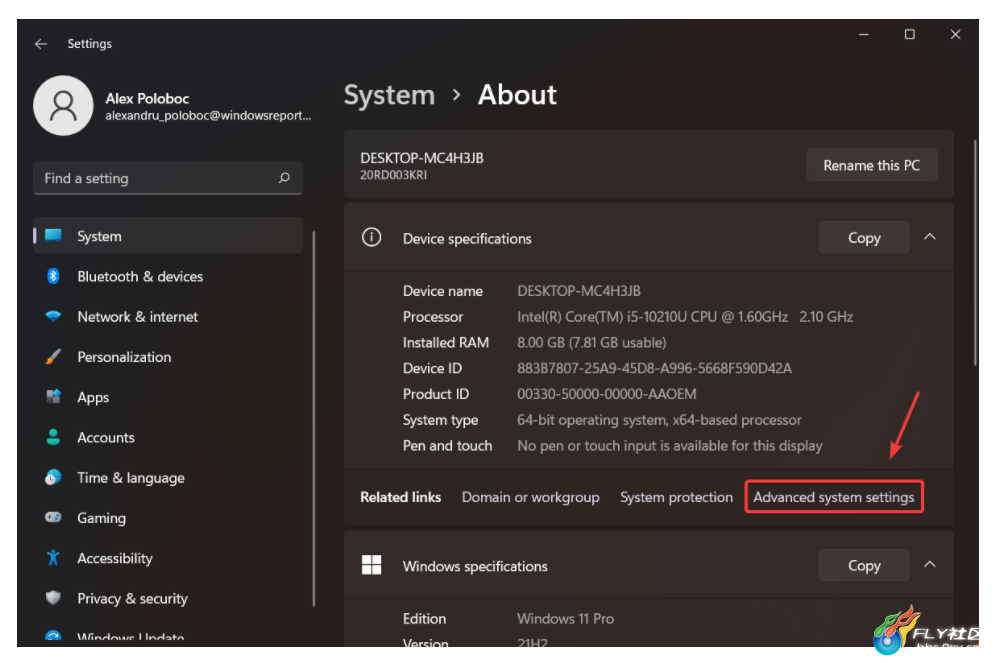Click the Alex Poloboc account name
The image size is (997, 663).
[147, 99]
